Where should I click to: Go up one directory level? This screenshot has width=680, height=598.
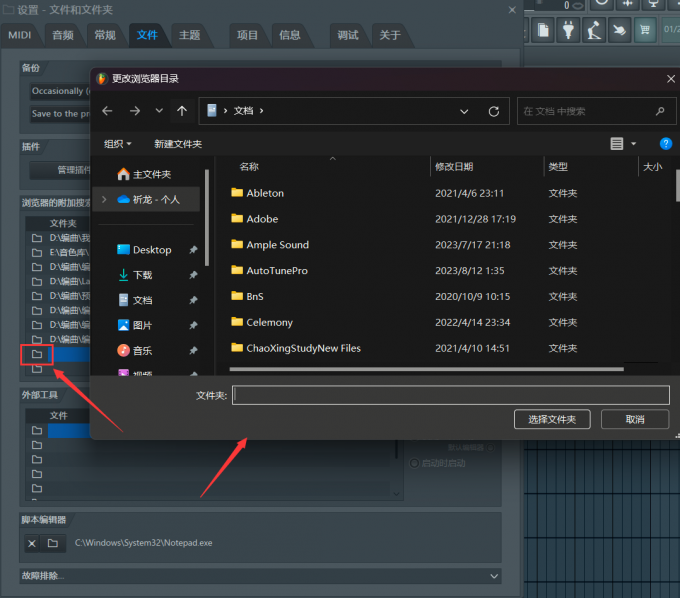182,111
